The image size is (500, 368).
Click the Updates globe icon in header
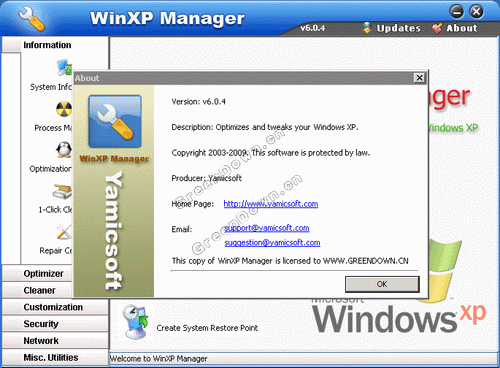[x=367, y=28]
